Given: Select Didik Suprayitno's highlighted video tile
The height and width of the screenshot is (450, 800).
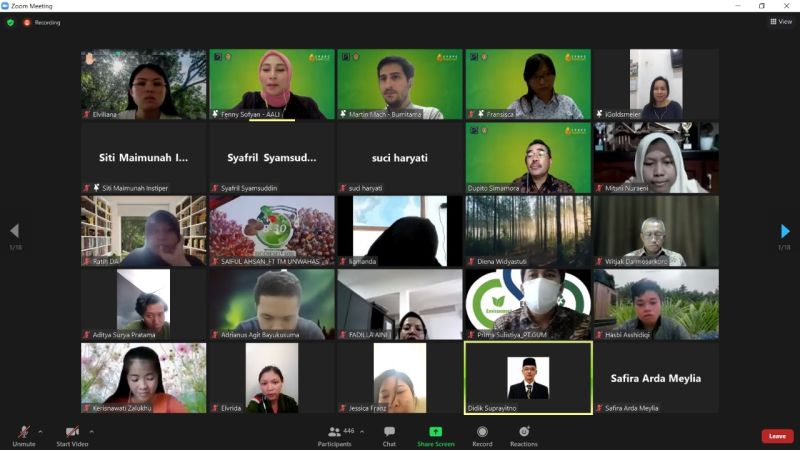Looking at the screenshot, I should [528, 378].
